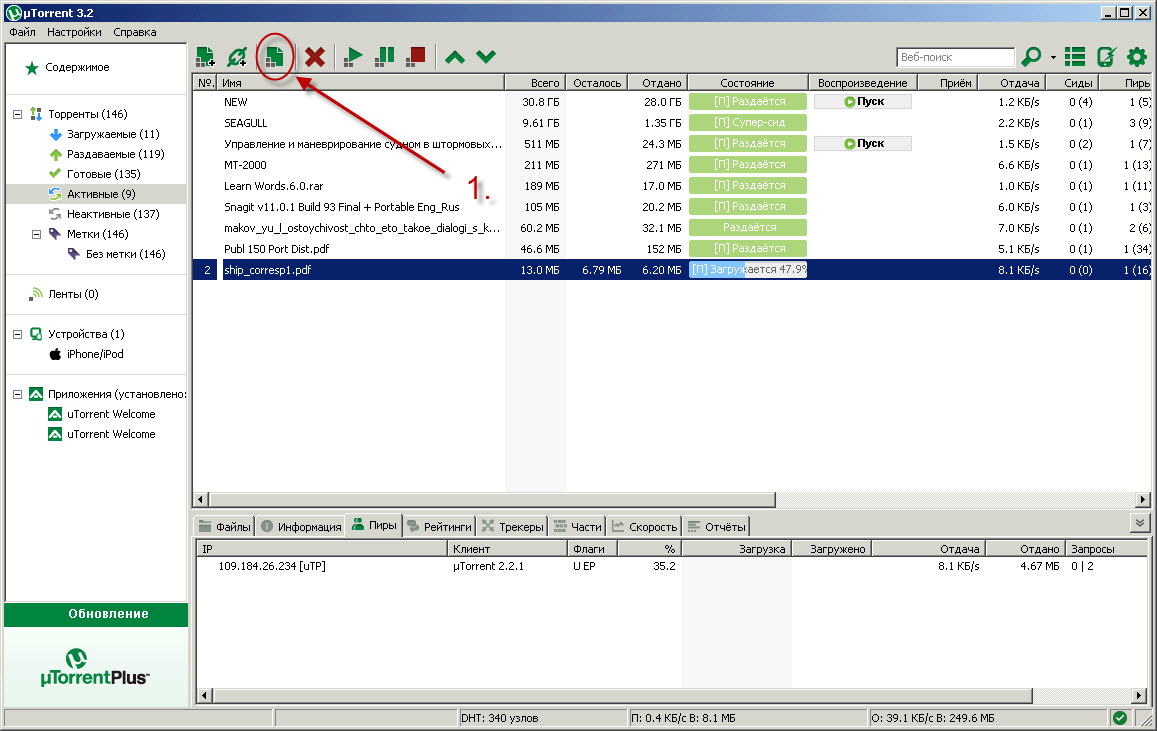Click the circled Create New Torrent icon
The image size is (1157, 731).
(273, 57)
